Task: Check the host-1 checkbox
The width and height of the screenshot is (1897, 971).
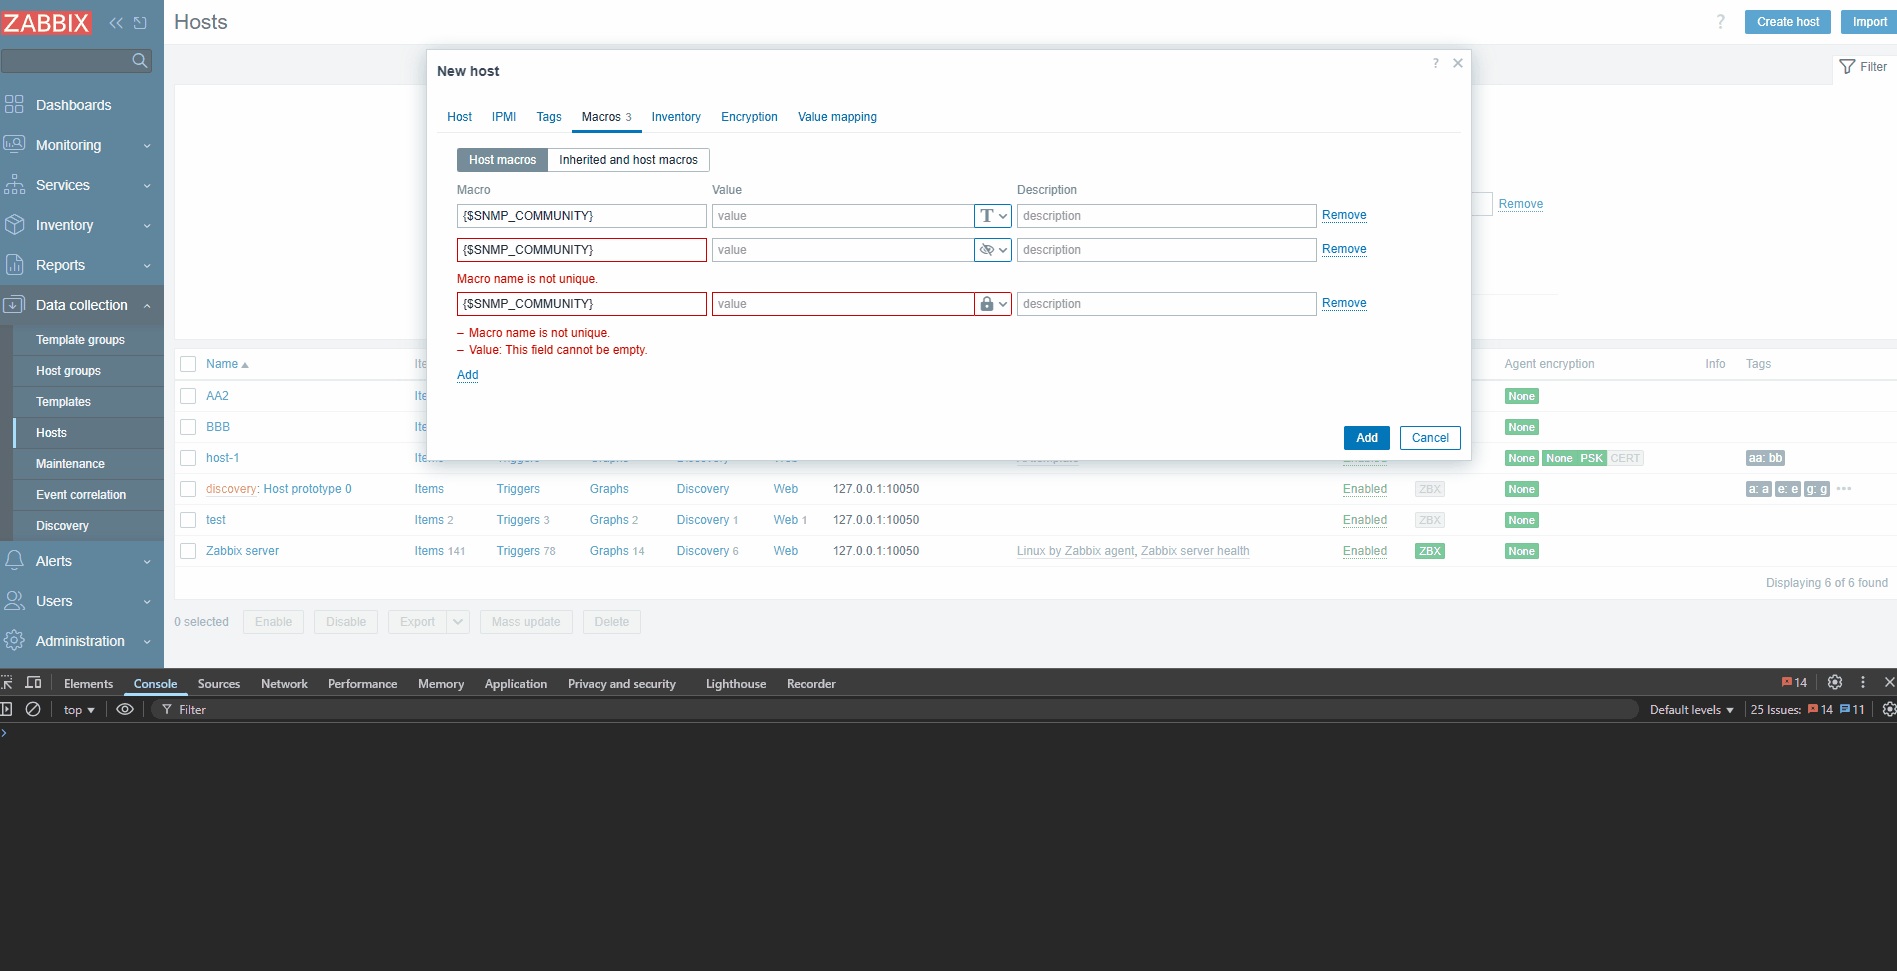Action: [x=188, y=458]
